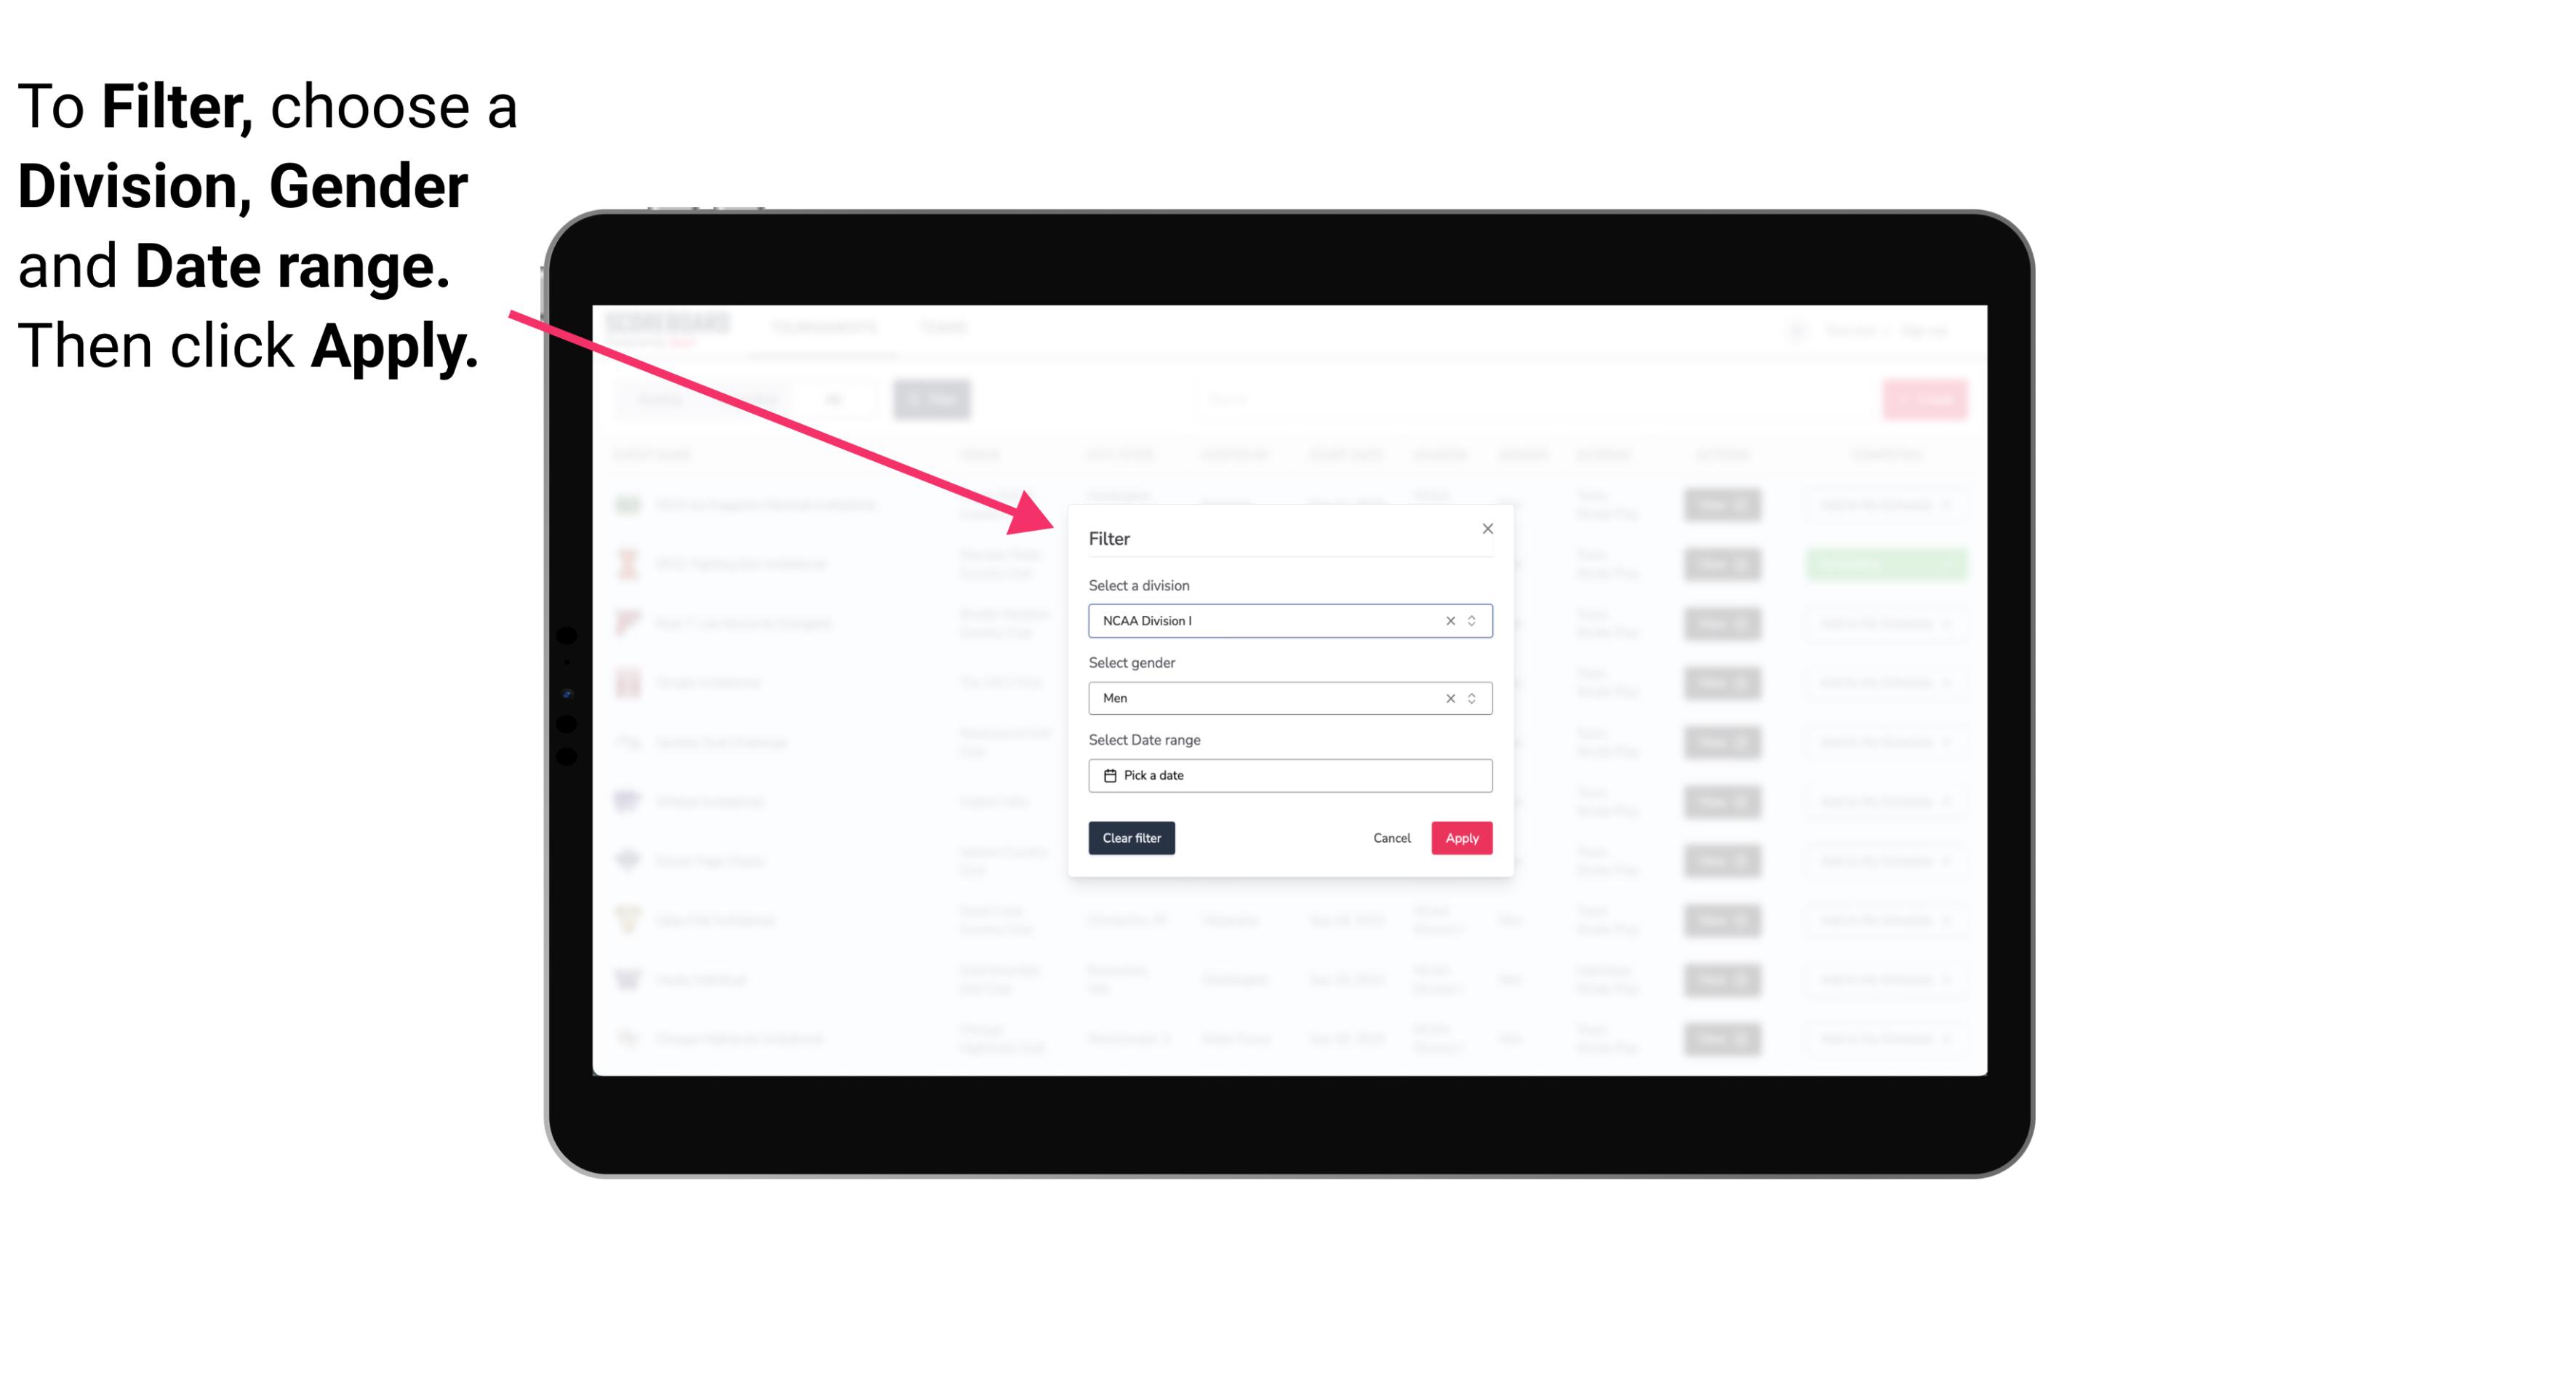Click the Clear filter button
The width and height of the screenshot is (2576, 1386).
click(1130, 838)
